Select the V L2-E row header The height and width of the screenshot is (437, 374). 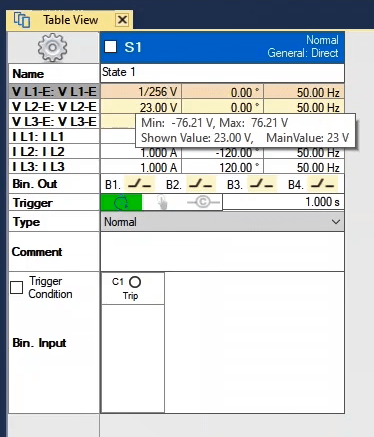[x=54, y=107]
